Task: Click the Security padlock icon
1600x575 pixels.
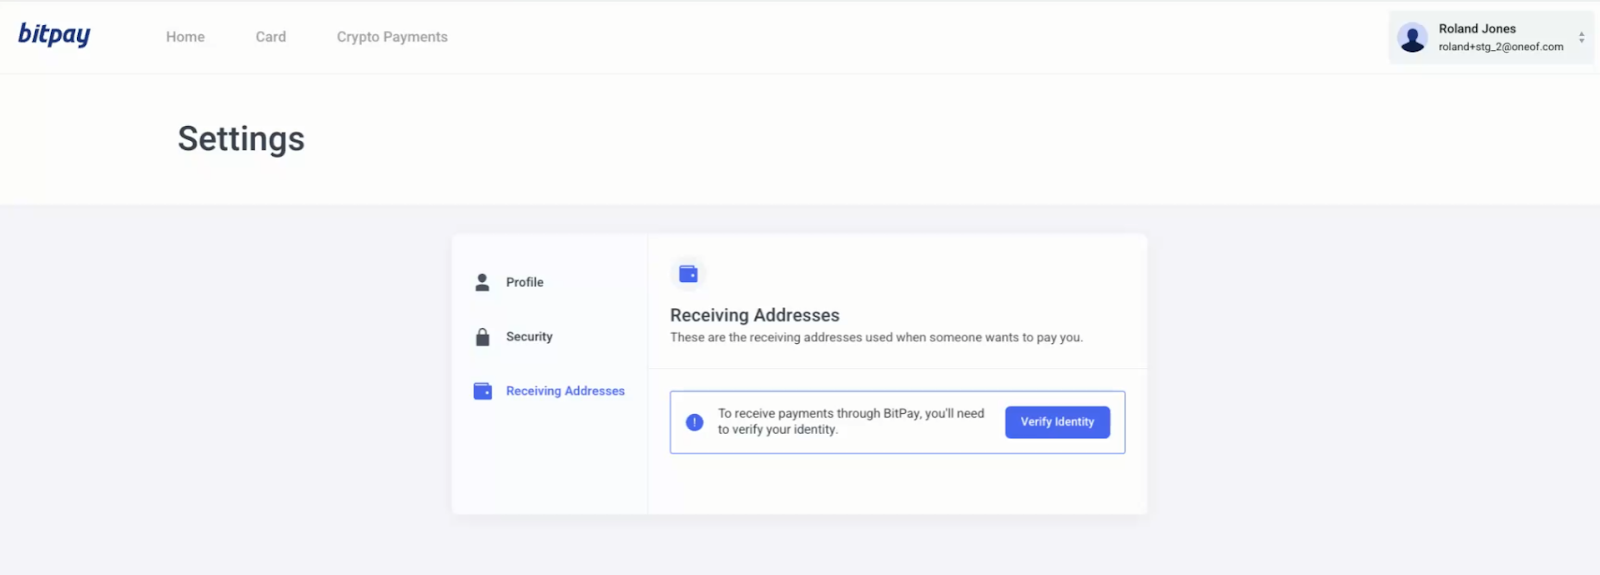Action: click(x=482, y=337)
